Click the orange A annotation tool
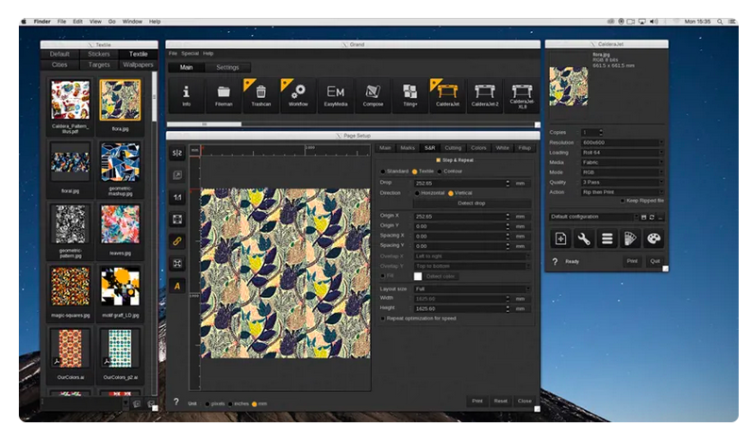 pyautogui.click(x=177, y=286)
